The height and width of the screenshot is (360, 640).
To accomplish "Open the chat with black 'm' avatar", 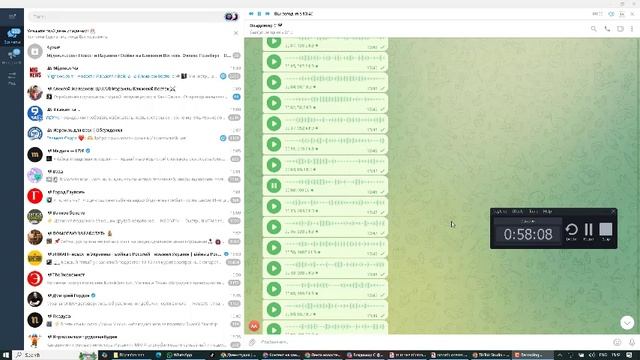I will 134,155.
